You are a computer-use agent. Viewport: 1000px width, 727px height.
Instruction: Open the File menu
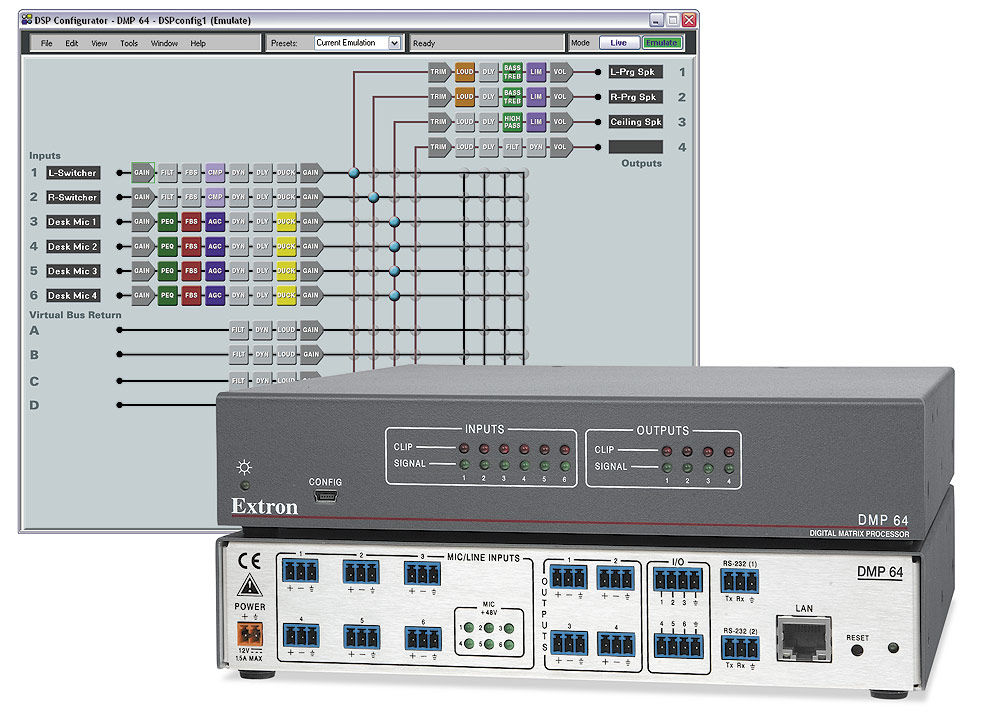(47, 43)
